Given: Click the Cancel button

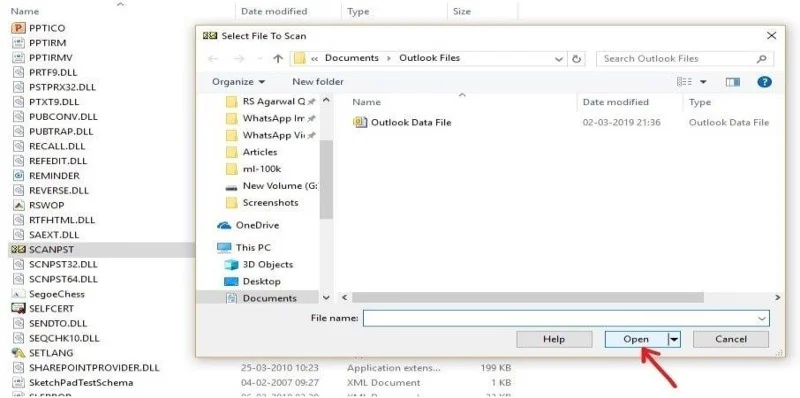Looking at the screenshot, I should (x=731, y=339).
